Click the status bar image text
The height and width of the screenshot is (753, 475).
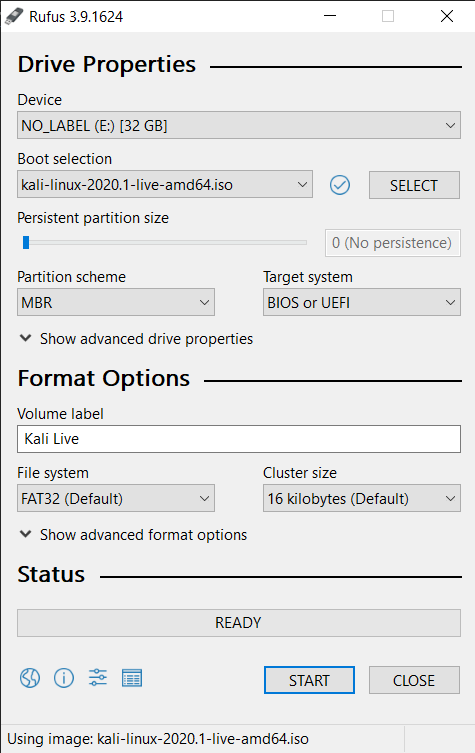(x=158, y=739)
